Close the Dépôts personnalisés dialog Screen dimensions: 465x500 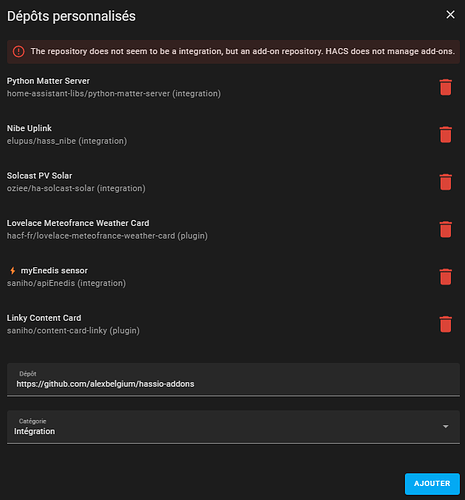click(x=450, y=15)
